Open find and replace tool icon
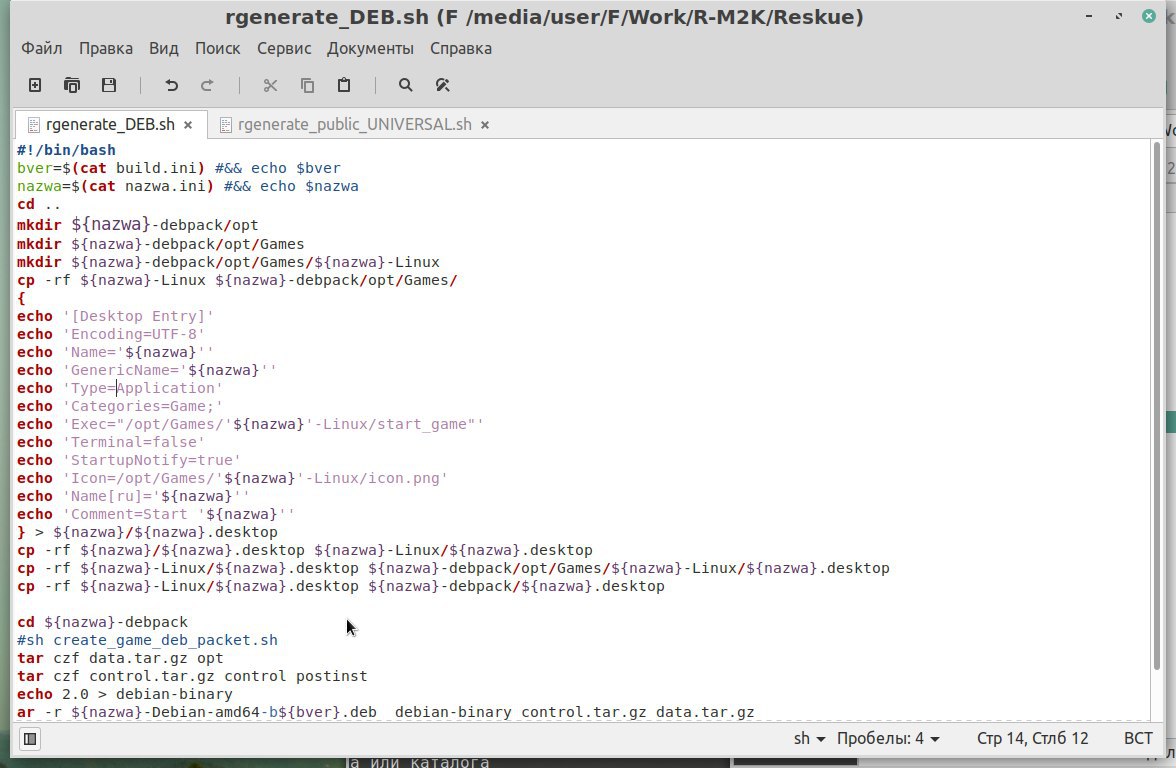Screen dimensions: 1176x768 click(x=442, y=85)
